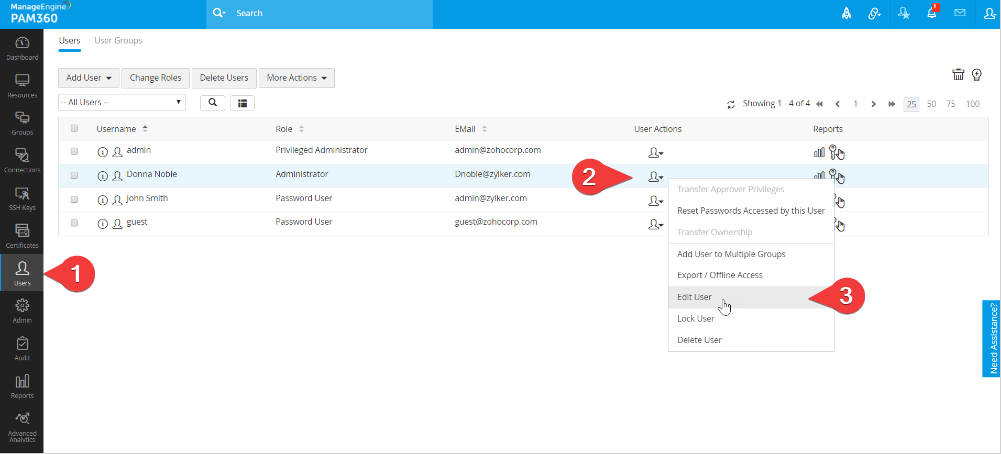Click the notification bell icon
Image resolution: width=1001 pixels, height=454 pixels.
click(931, 14)
